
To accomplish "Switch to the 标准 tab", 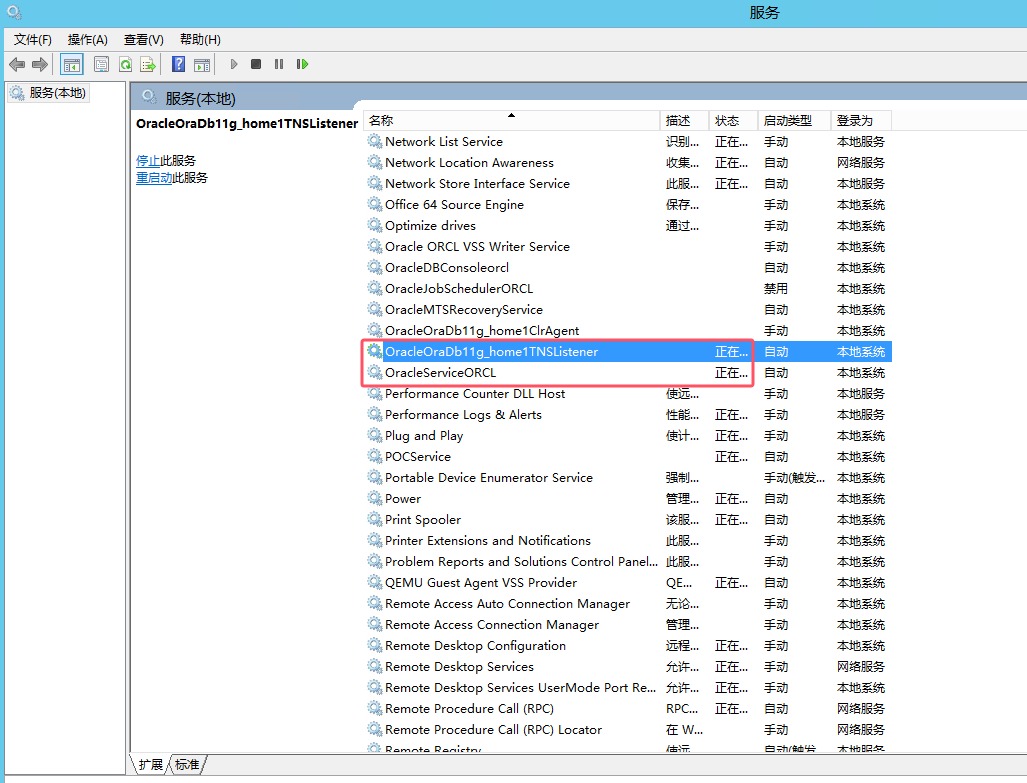I will click(185, 764).
